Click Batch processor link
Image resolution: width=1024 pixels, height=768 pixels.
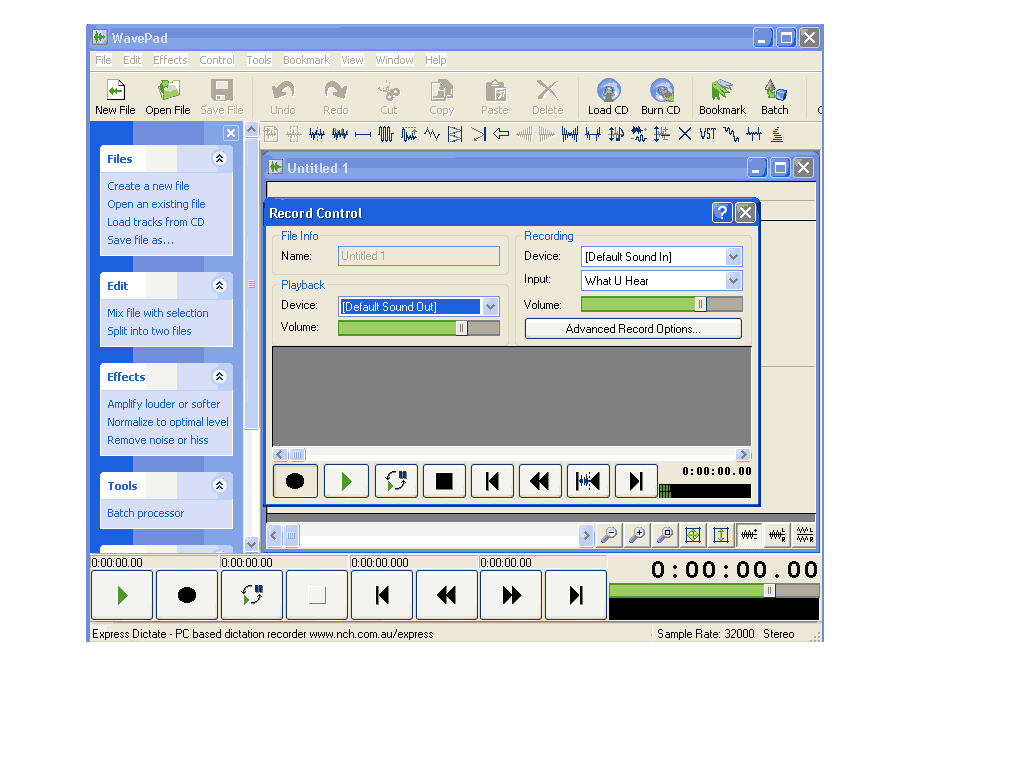pos(146,513)
